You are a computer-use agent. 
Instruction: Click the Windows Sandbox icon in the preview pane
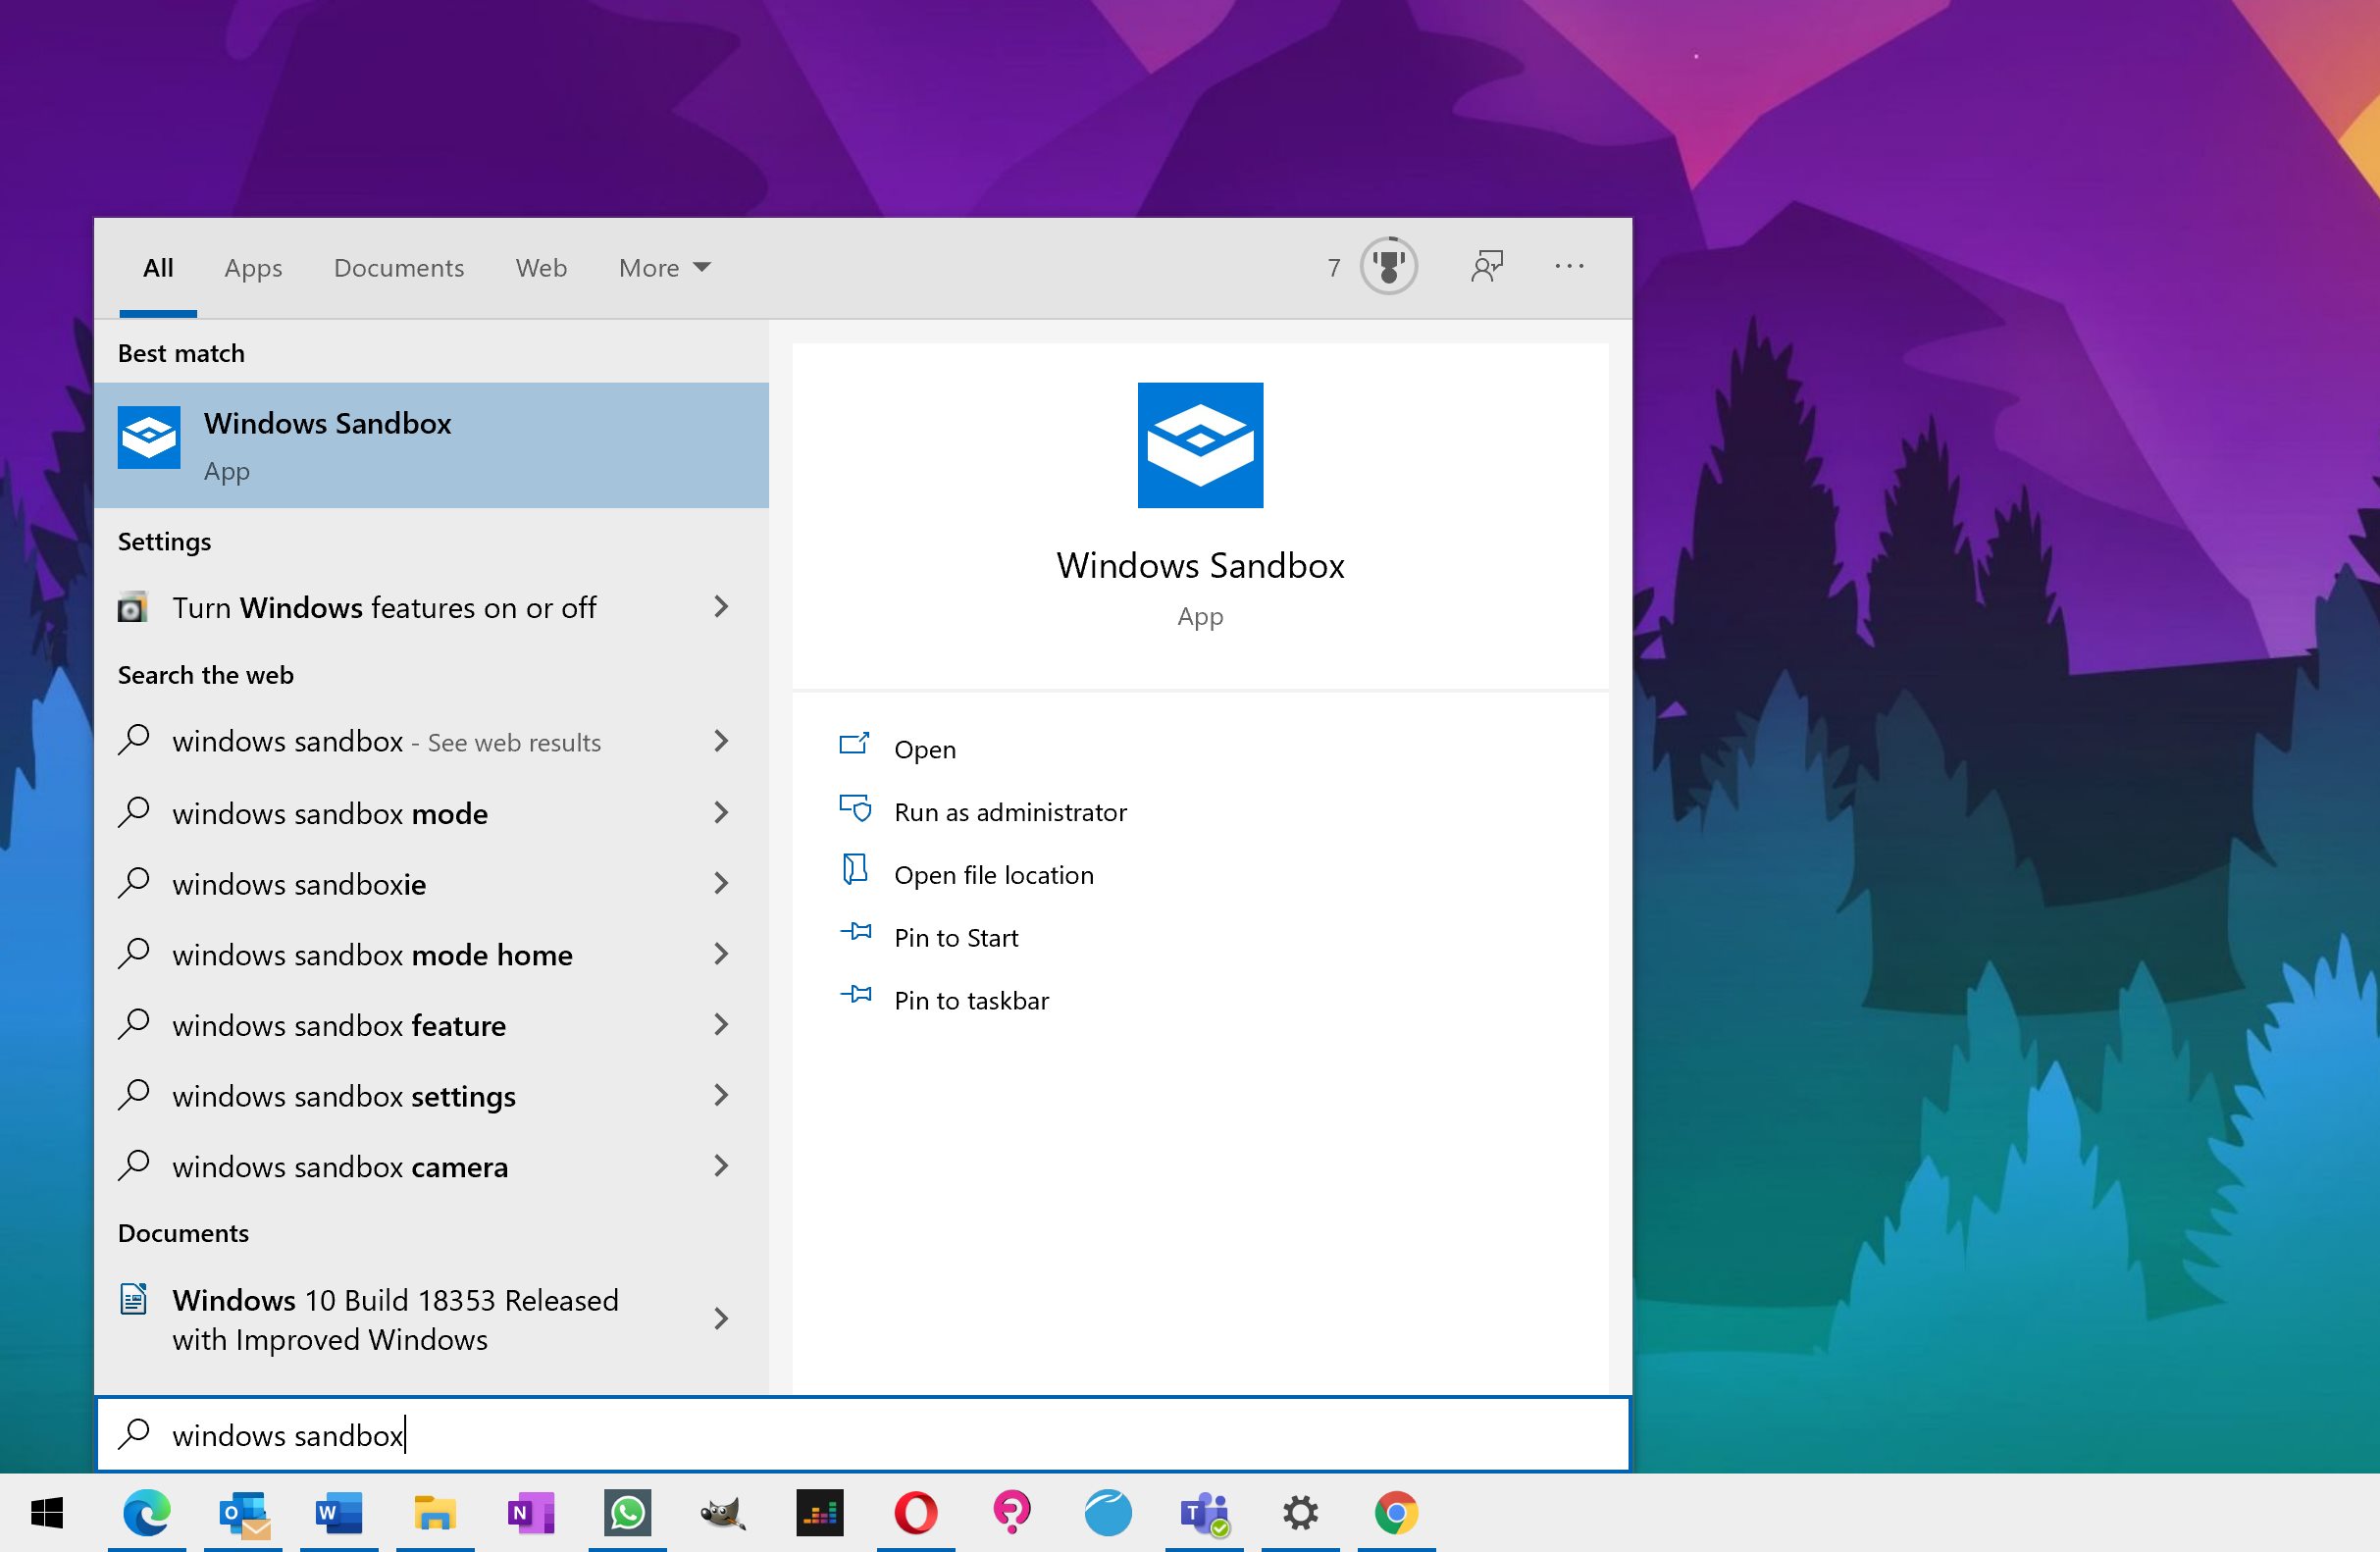(x=1199, y=446)
